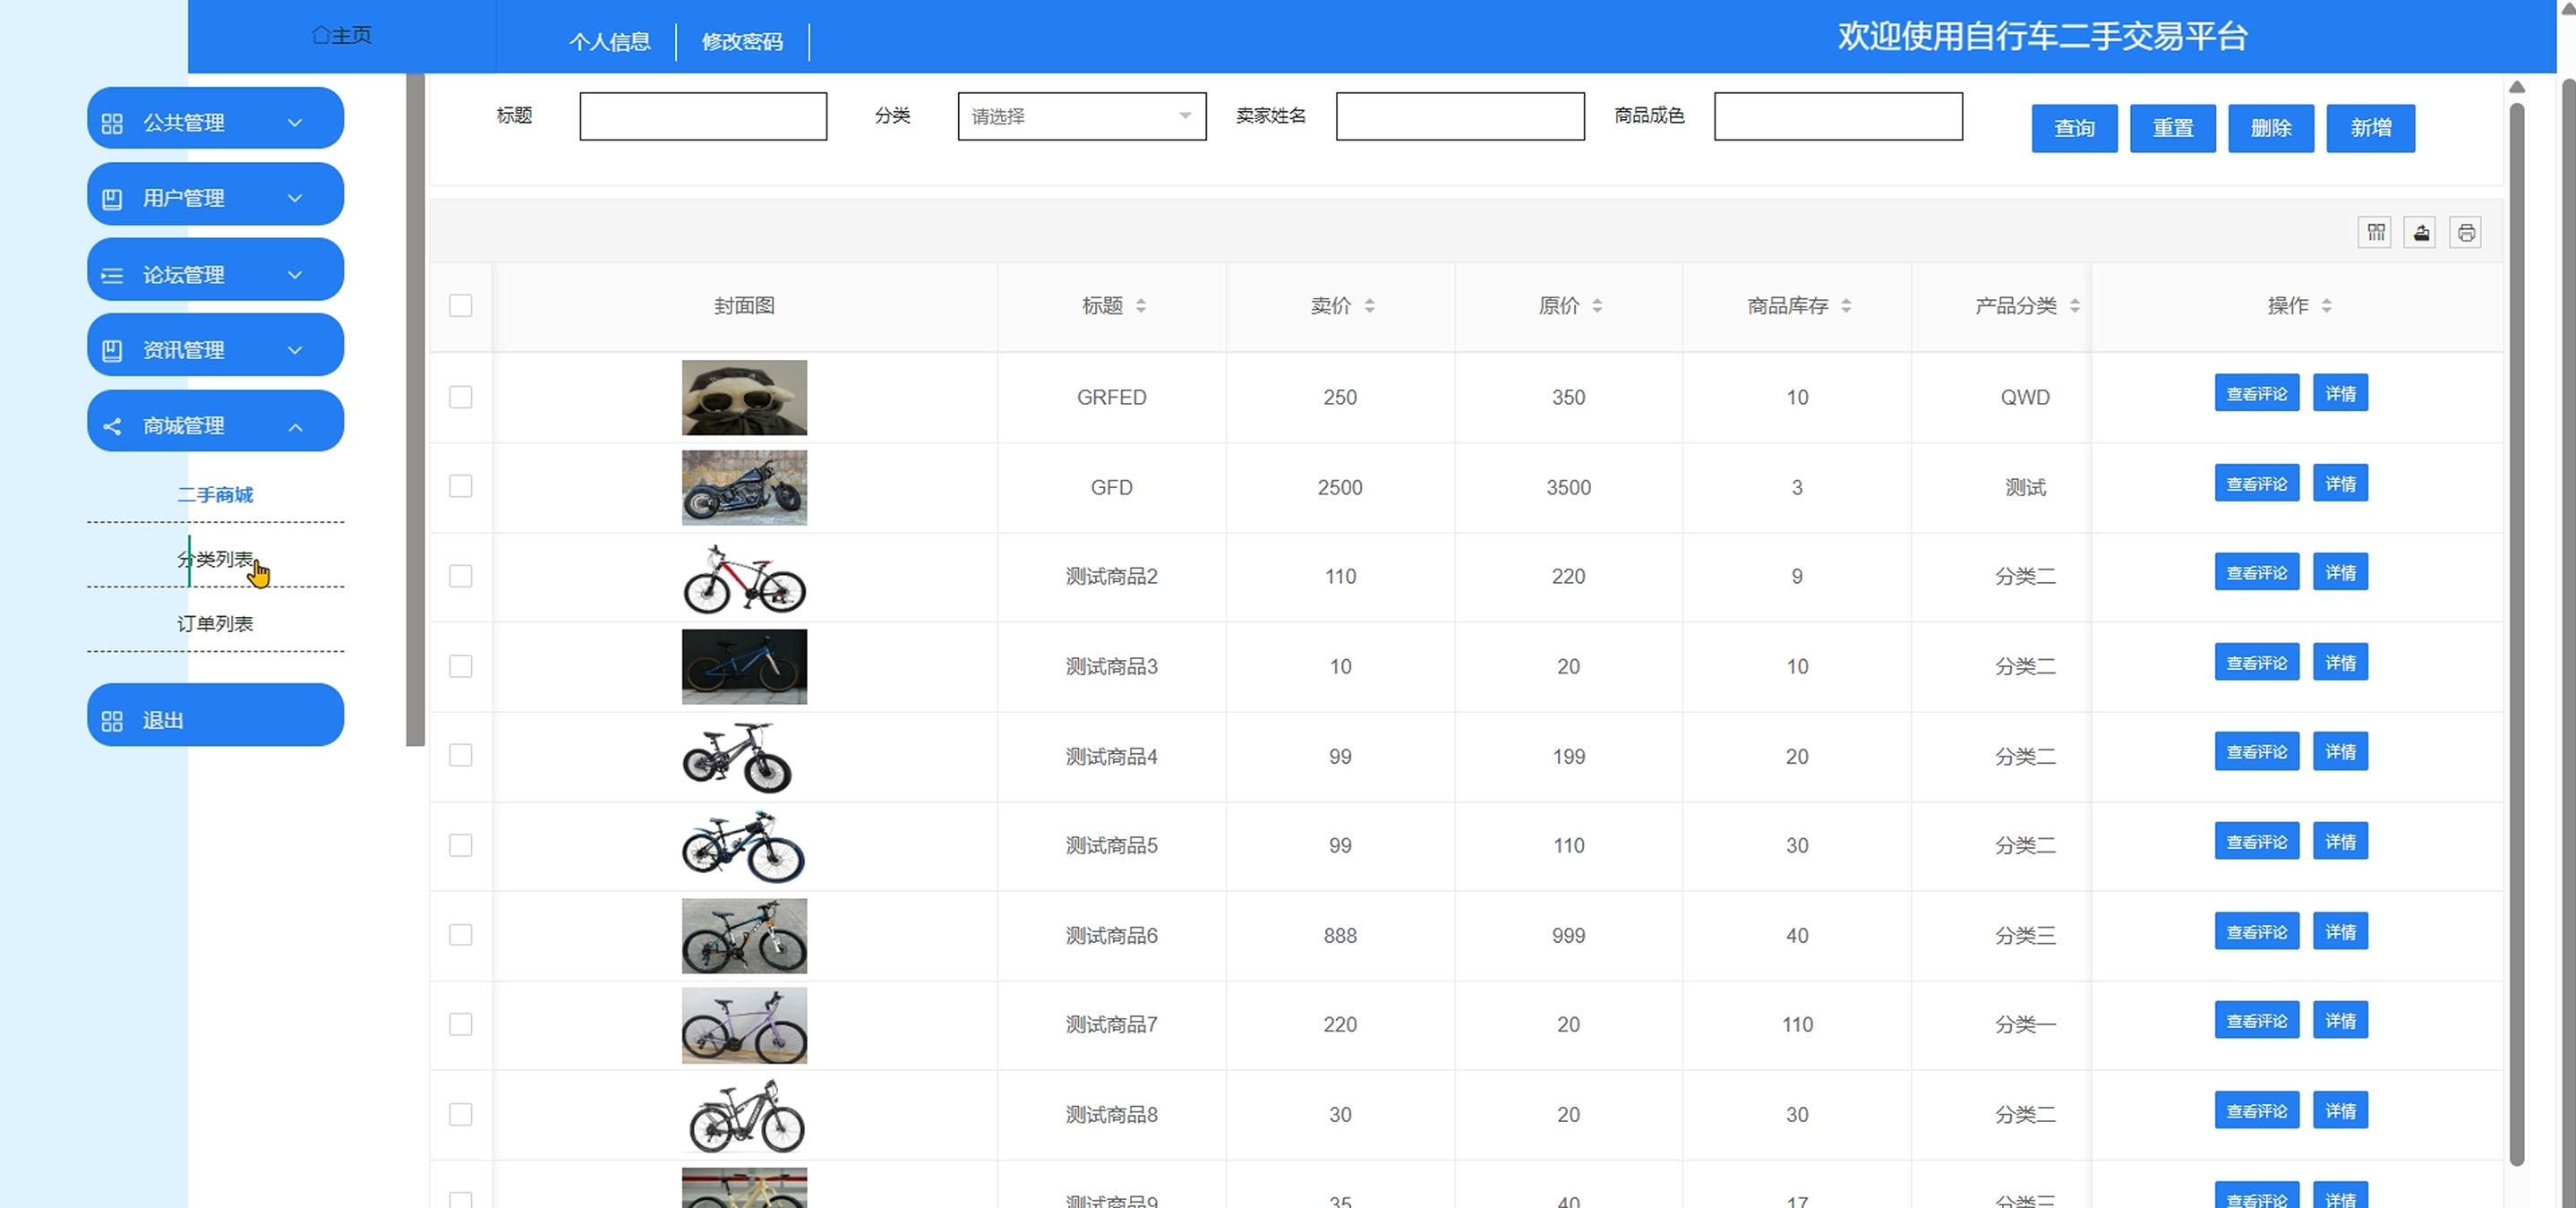Click the export icon above table

(2420, 233)
